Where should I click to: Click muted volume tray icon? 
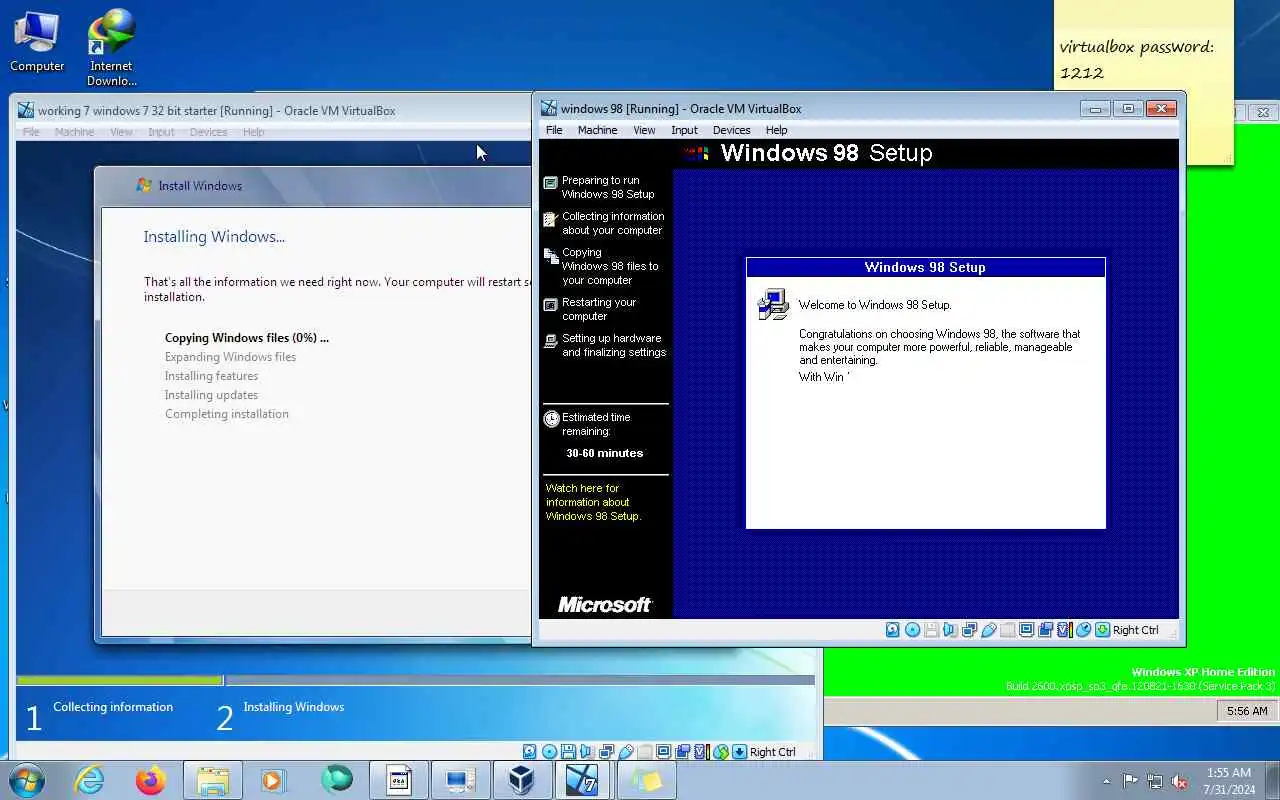coord(1180,781)
